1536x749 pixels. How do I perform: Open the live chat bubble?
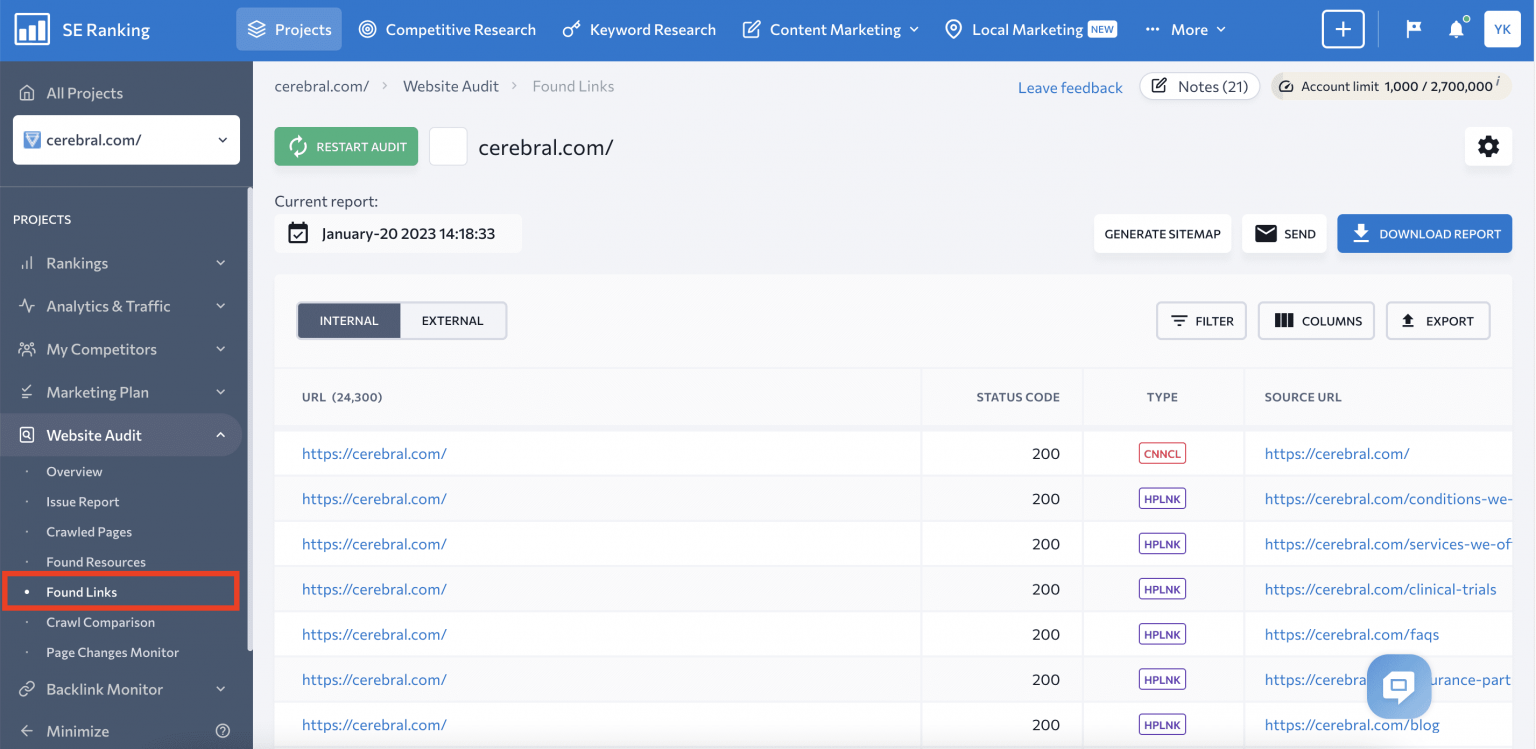tap(1398, 687)
